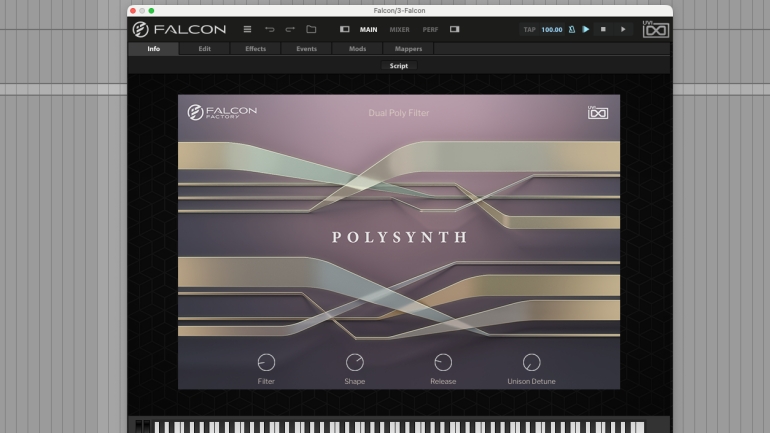770x433 pixels.
Task: Click the Unison Detune knob
Action: pos(531,362)
